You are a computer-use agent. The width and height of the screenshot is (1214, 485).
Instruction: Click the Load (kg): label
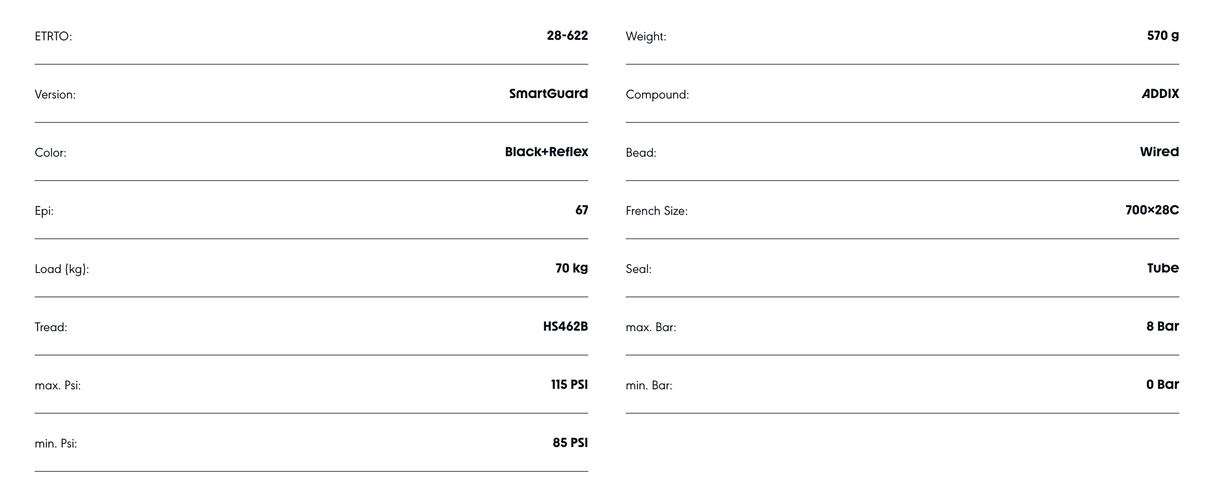tap(62, 269)
